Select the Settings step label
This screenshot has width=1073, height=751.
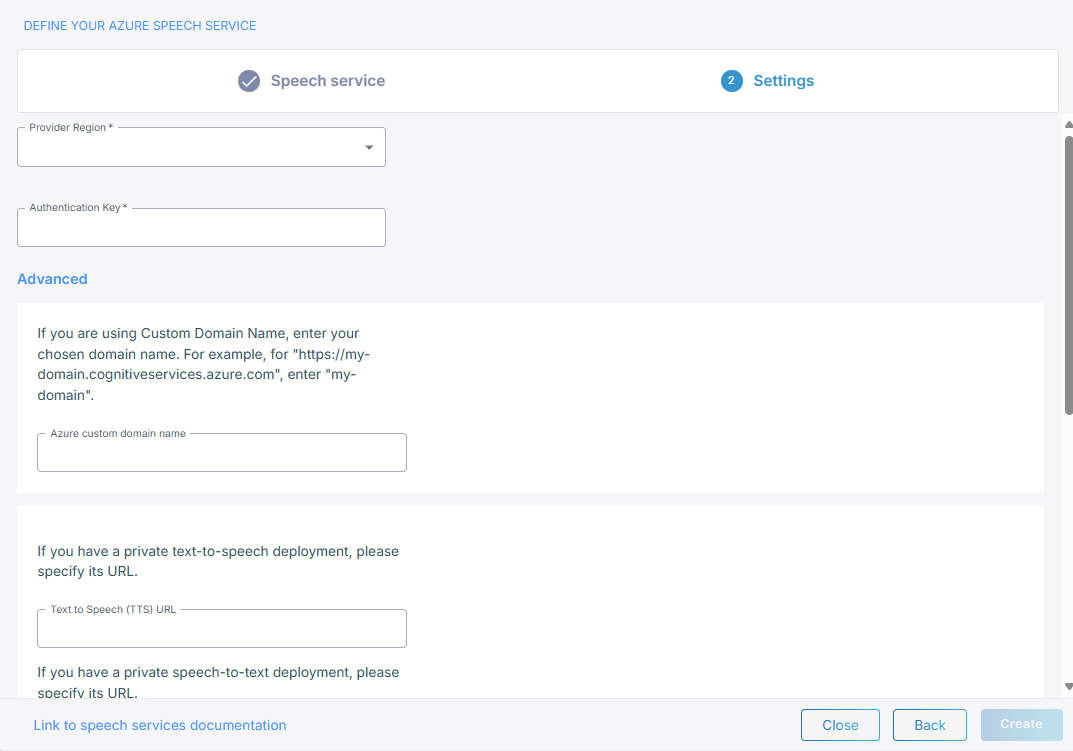[x=783, y=81]
